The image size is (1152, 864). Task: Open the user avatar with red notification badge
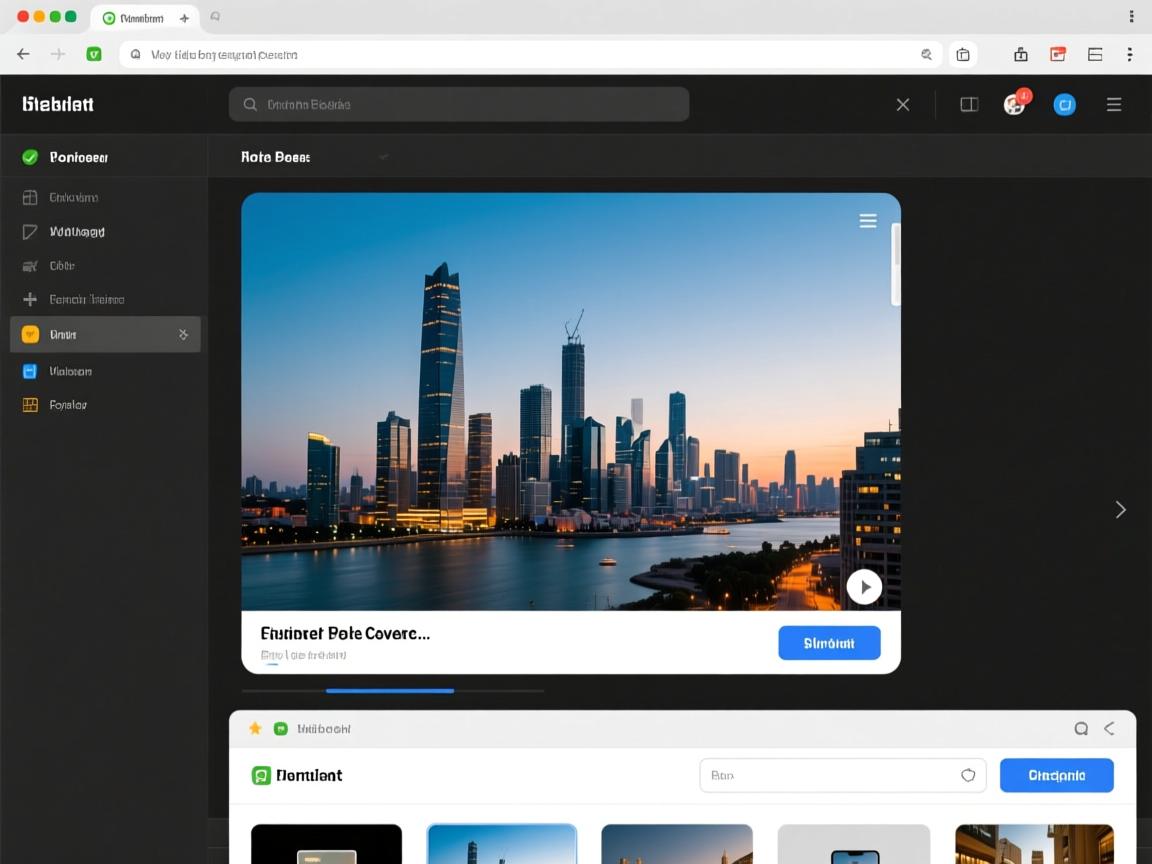[1015, 104]
